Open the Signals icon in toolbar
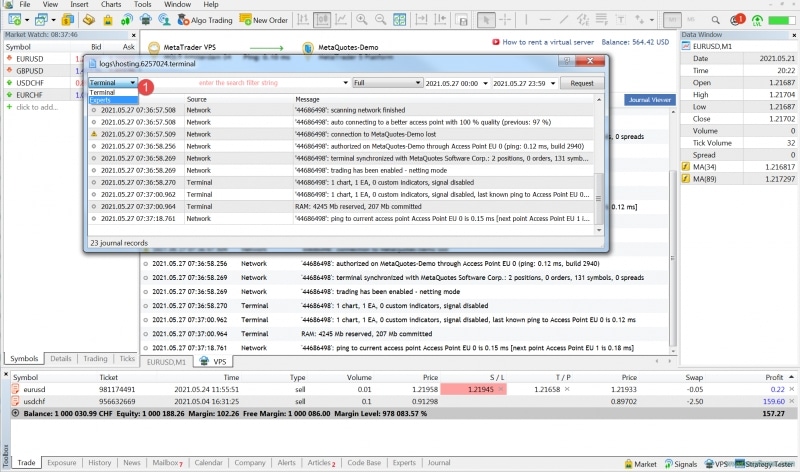The height and width of the screenshot is (472, 800). pyautogui.click(x=127, y=20)
